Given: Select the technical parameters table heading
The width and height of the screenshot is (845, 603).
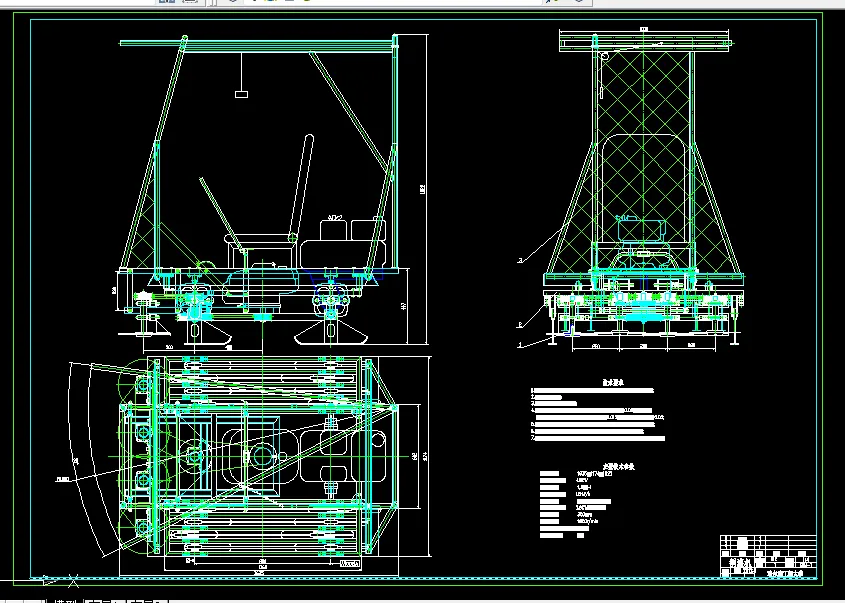Looking at the screenshot, I should tap(618, 467).
